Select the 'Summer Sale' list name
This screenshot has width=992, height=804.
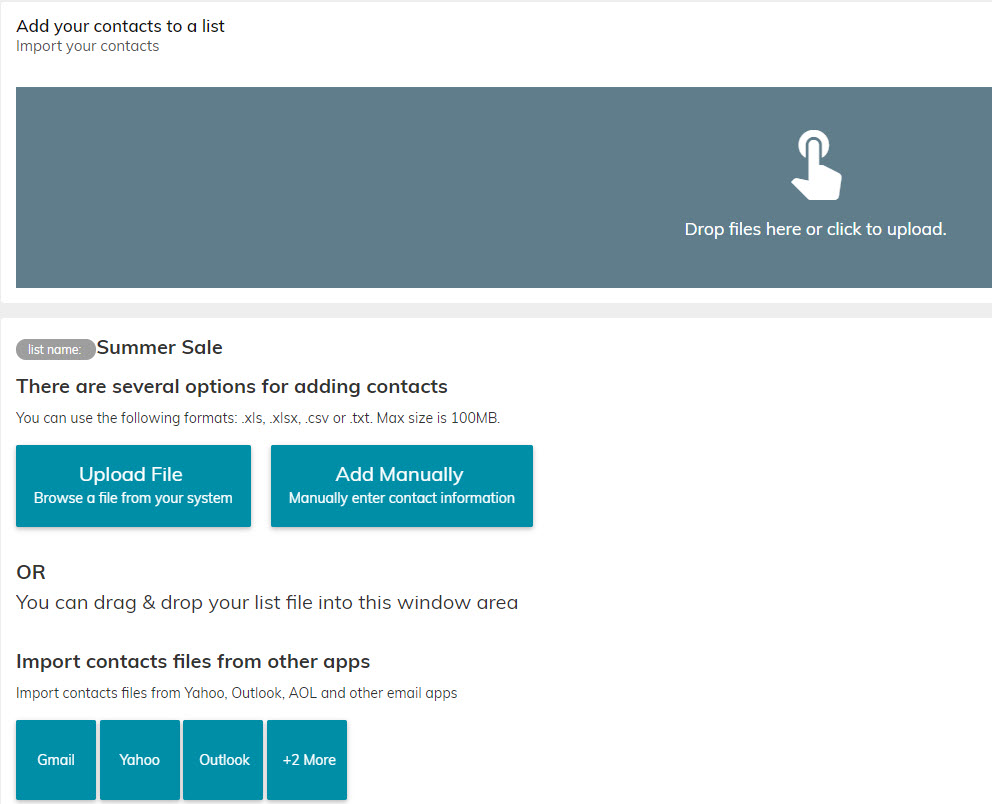click(x=160, y=348)
